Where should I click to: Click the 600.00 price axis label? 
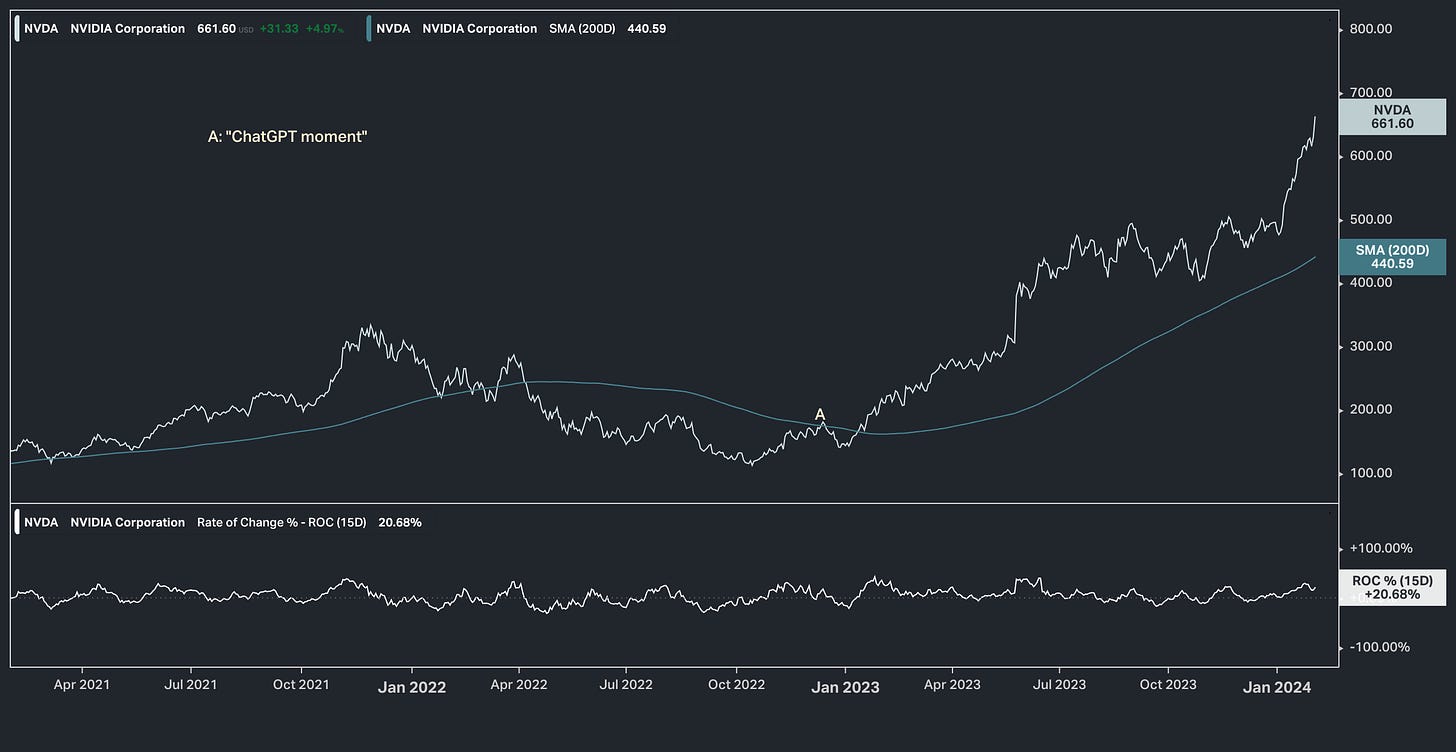(1371, 156)
